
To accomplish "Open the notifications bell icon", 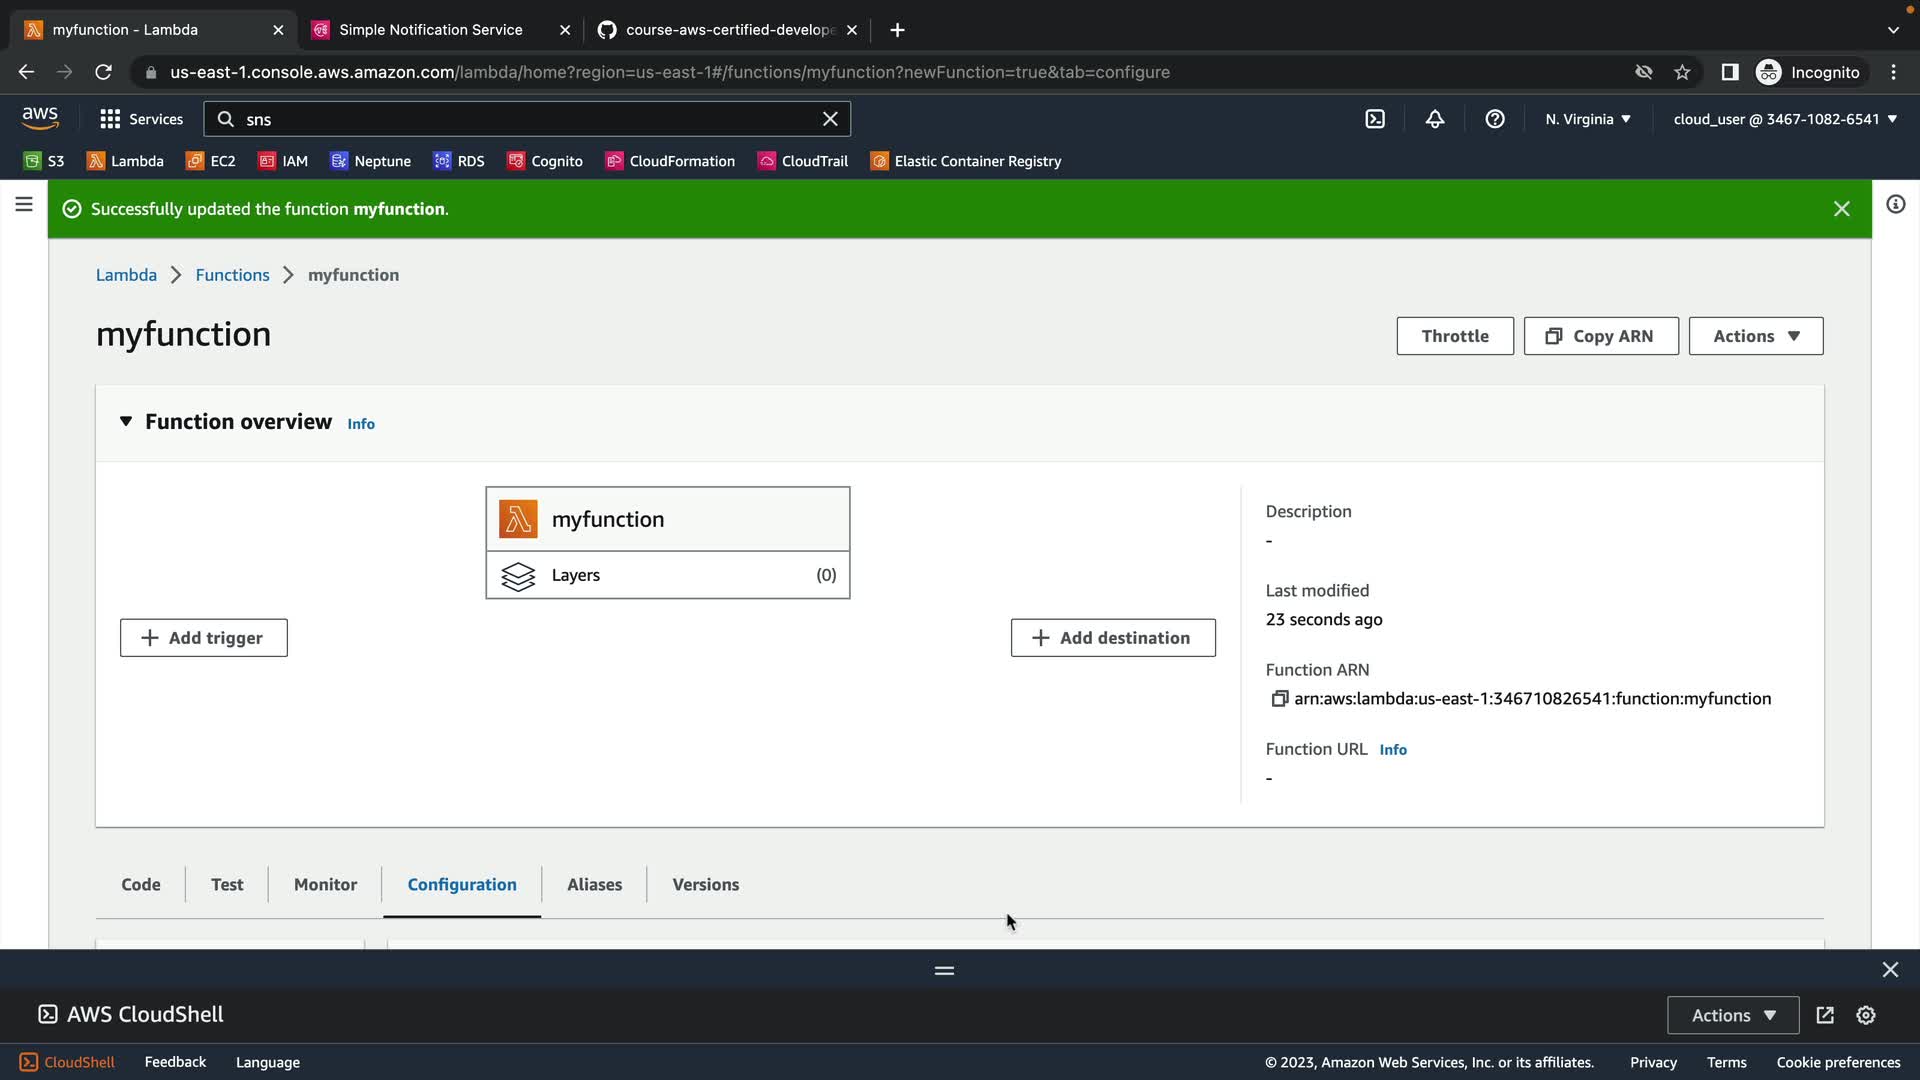I will pos(1435,119).
